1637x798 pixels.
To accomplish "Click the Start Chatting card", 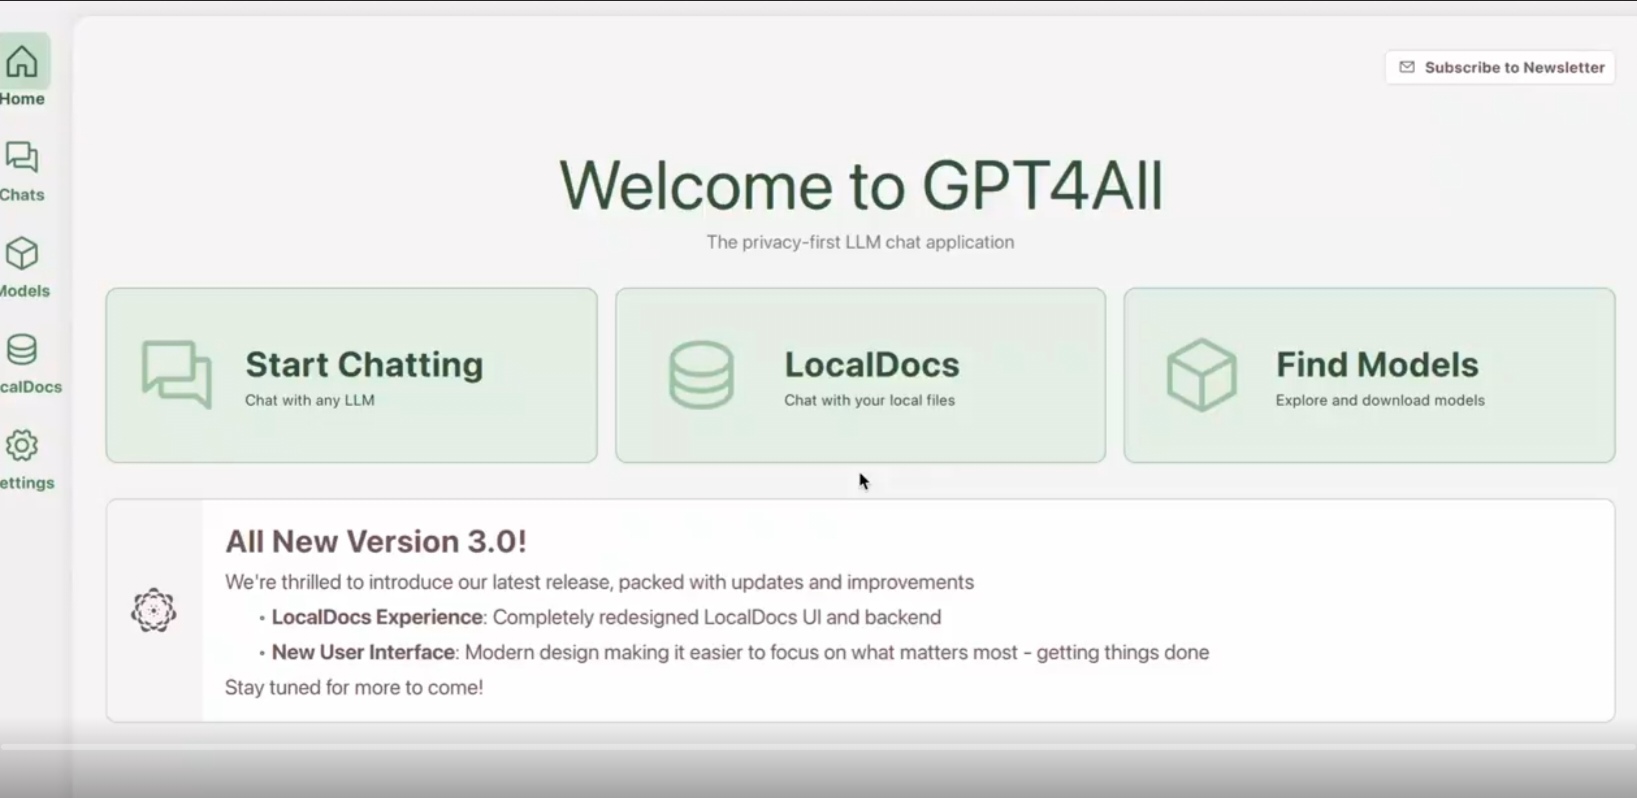I will [x=352, y=376].
